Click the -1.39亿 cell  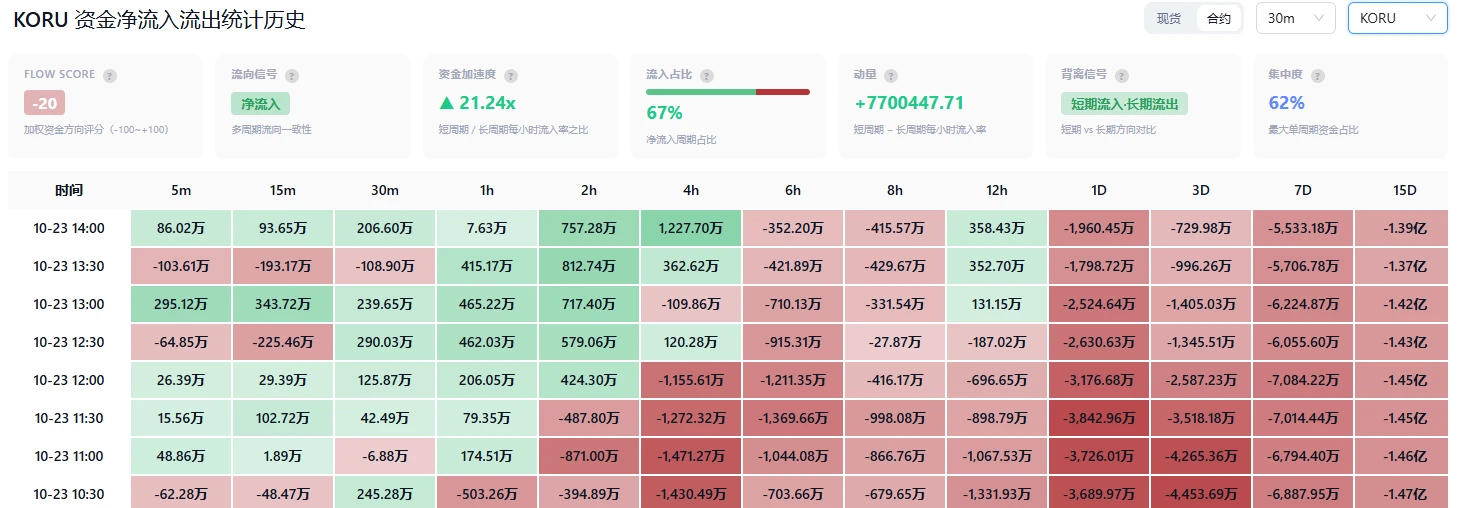pos(1402,228)
